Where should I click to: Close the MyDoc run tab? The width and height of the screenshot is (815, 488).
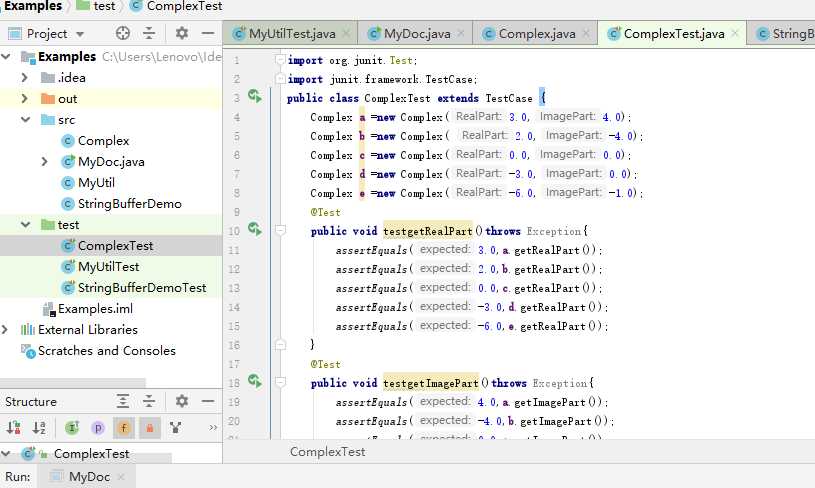coord(121,477)
